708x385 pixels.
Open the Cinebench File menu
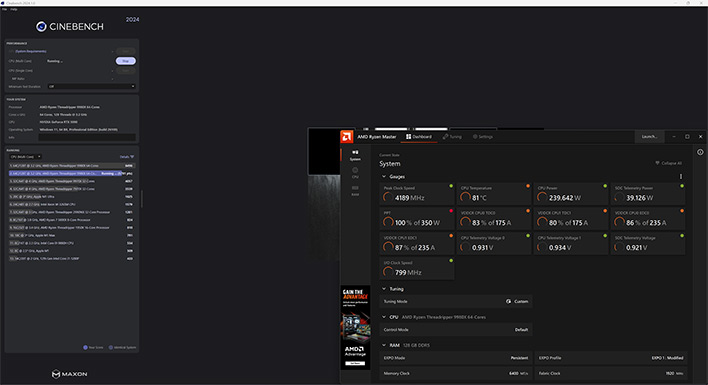[5, 9]
